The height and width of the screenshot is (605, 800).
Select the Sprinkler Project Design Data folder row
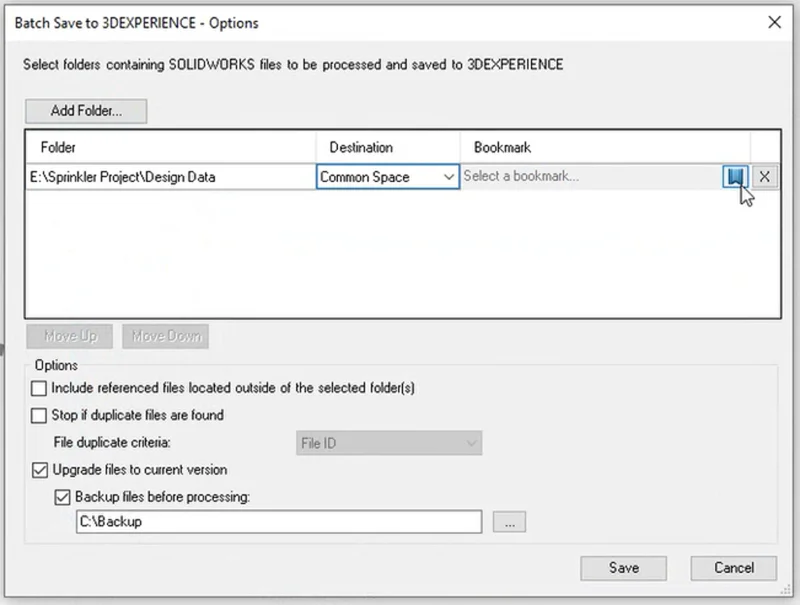click(170, 177)
